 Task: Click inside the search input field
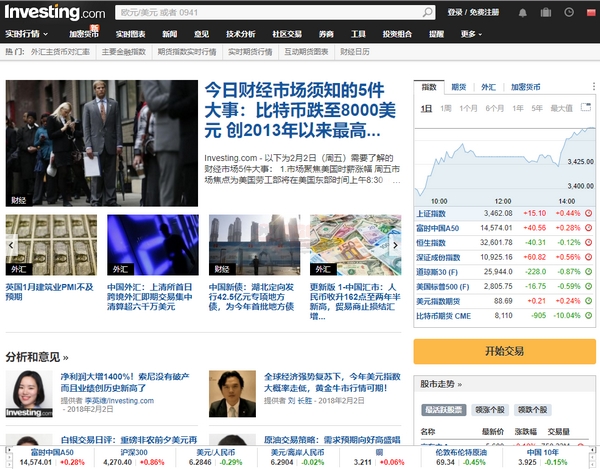coord(268,13)
